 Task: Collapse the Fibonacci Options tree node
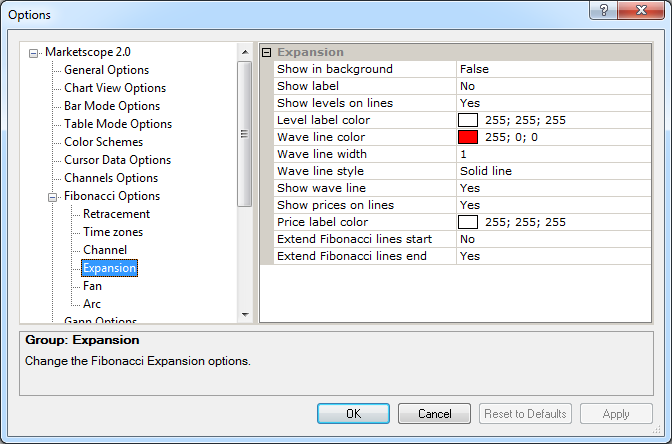pyautogui.click(x=52, y=198)
